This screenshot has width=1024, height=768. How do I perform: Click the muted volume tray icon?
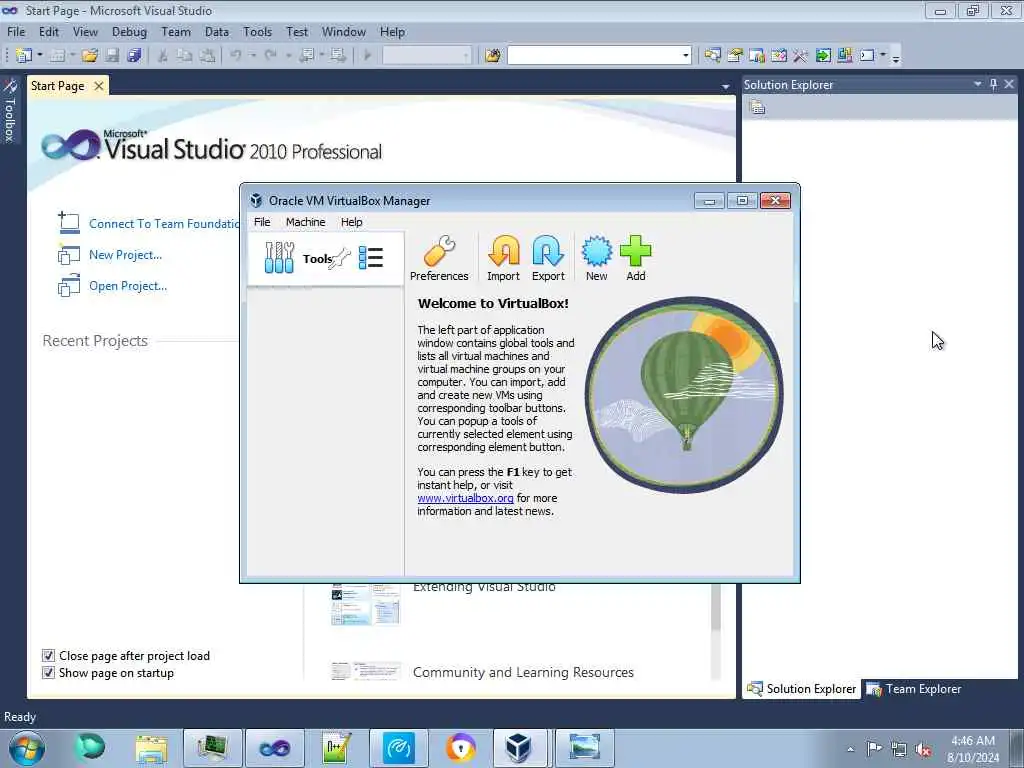923,750
